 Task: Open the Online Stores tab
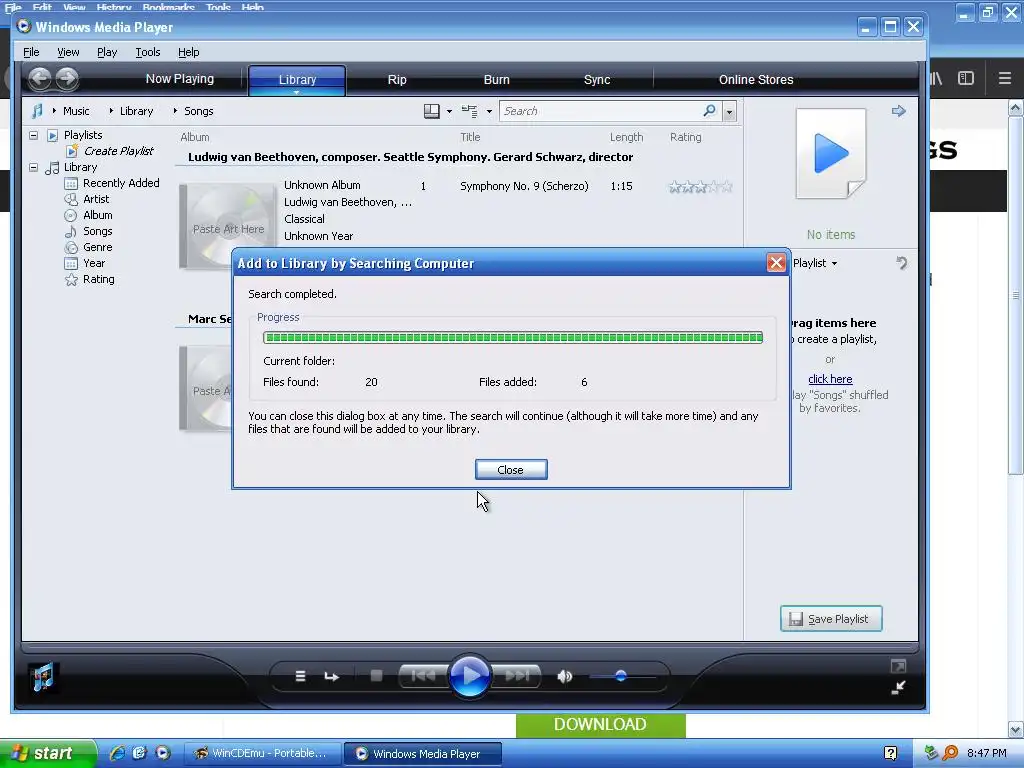click(x=756, y=80)
